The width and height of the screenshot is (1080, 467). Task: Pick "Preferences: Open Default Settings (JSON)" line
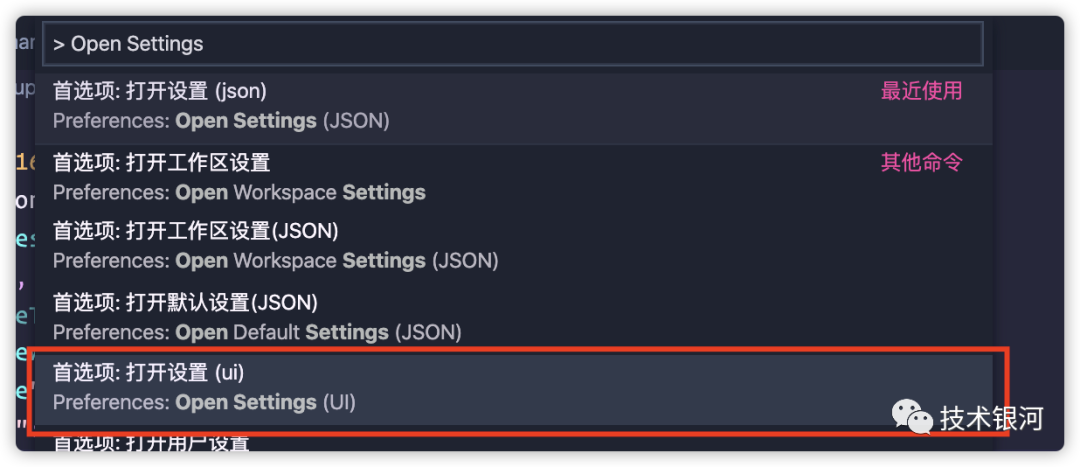point(257,333)
